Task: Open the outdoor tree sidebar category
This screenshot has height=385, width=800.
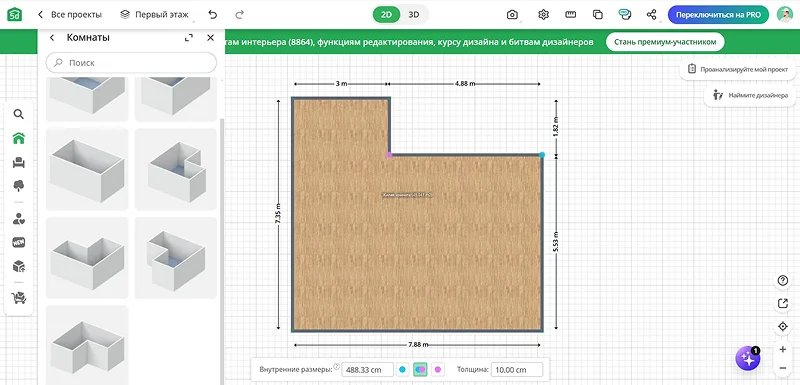Action: [x=19, y=186]
